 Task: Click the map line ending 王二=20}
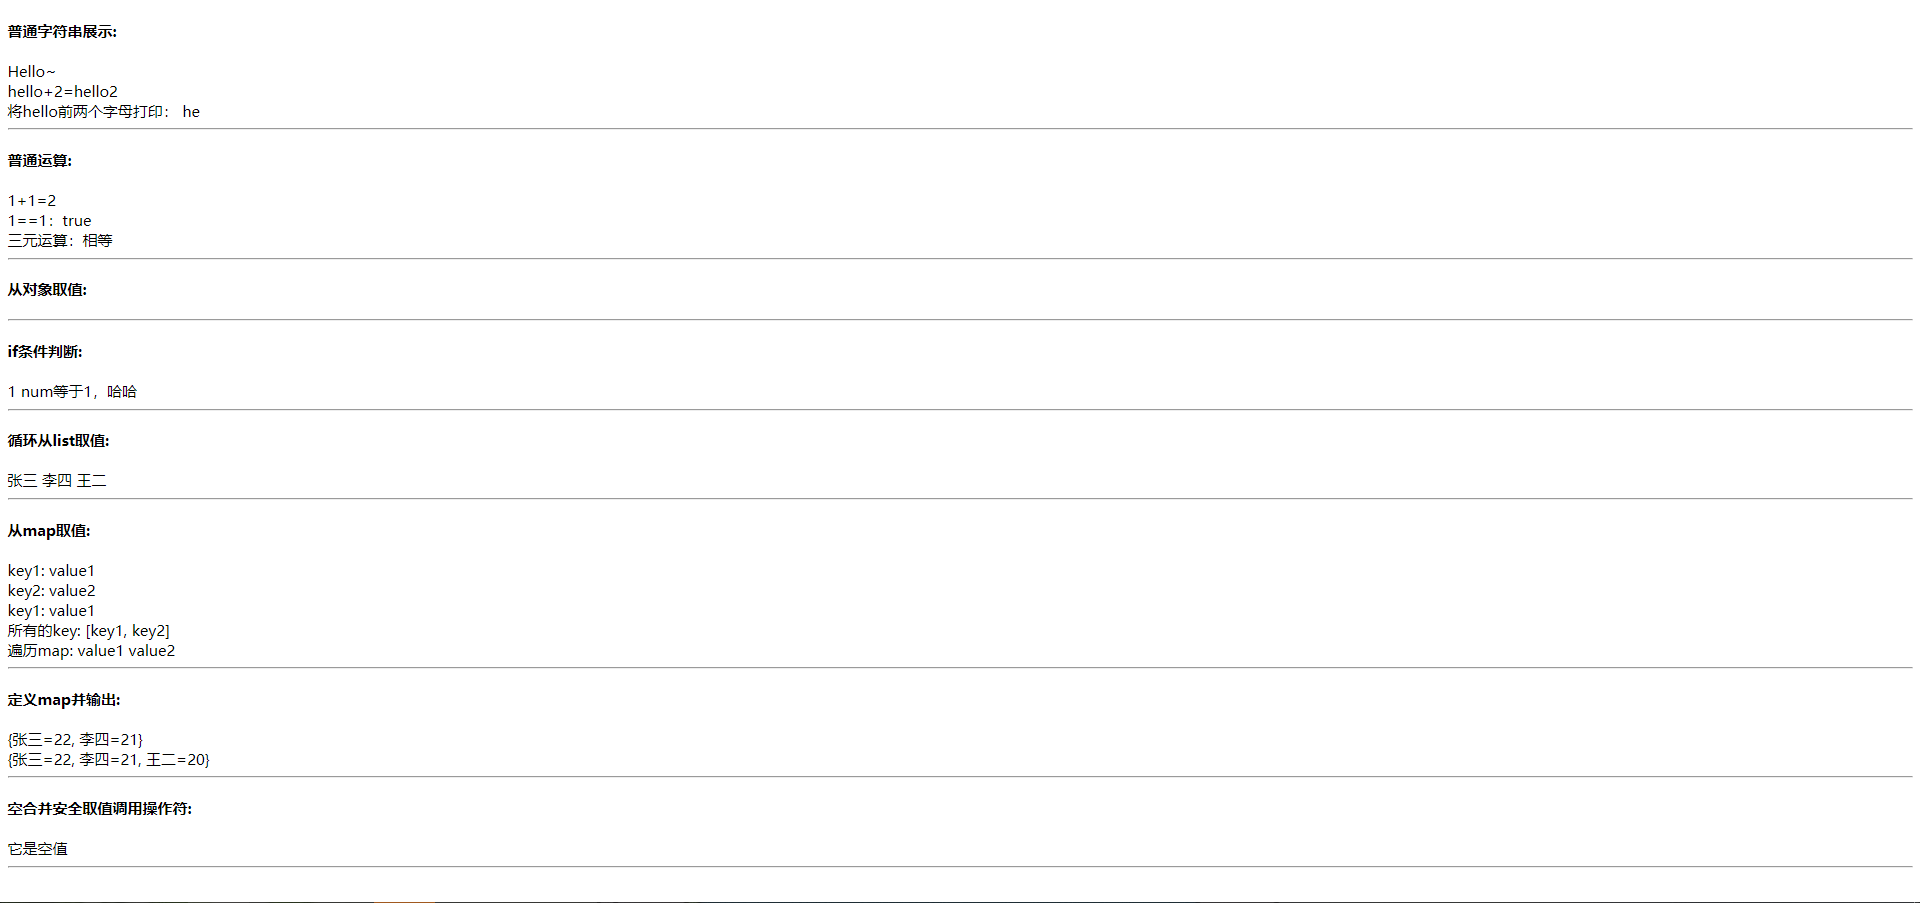[109, 760]
